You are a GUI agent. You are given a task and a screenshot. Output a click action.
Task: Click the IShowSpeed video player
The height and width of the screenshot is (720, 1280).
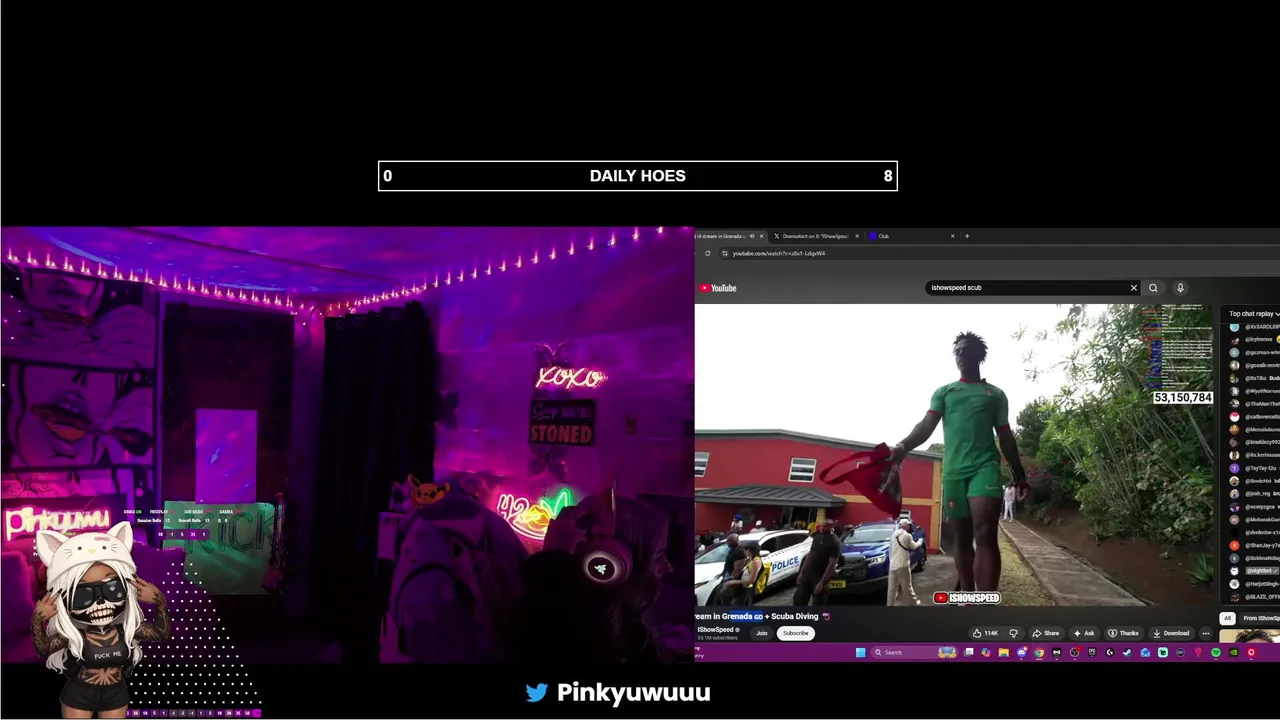pyautogui.click(x=954, y=455)
